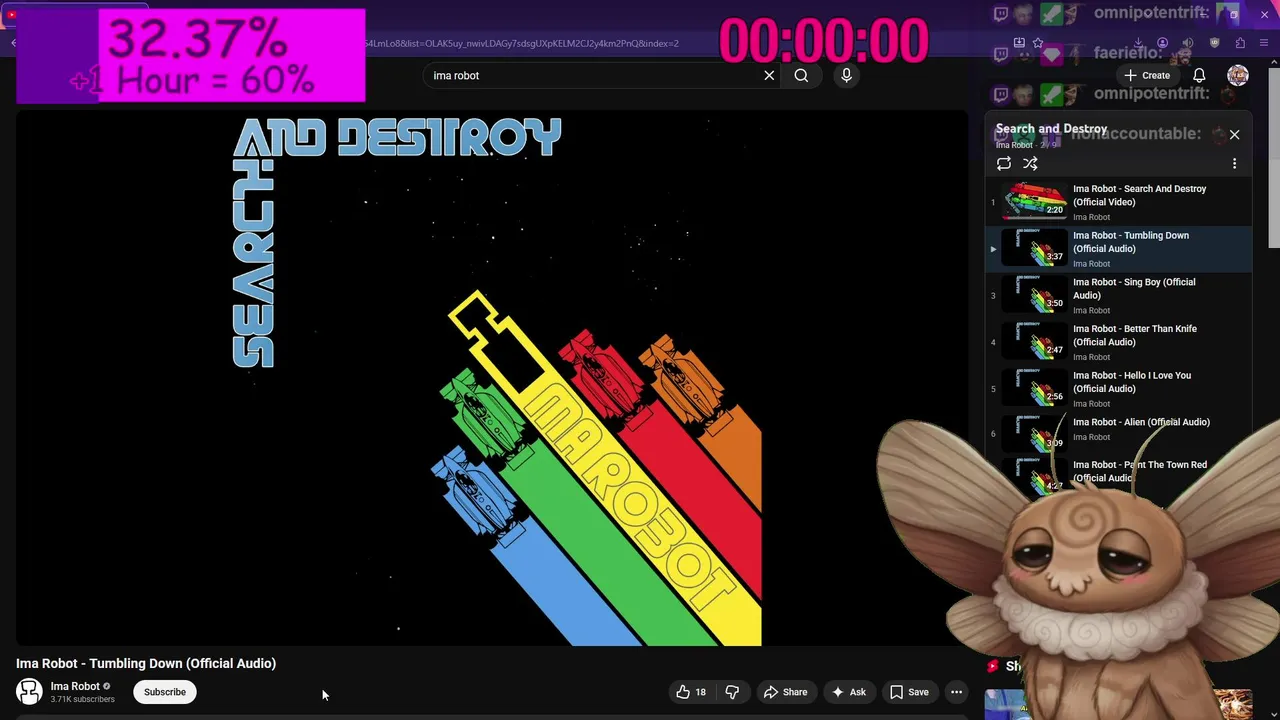Click the browser speaker media icon
This screenshot has width=1280, height=720.
pyautogui.click(x=1187, y=43)
